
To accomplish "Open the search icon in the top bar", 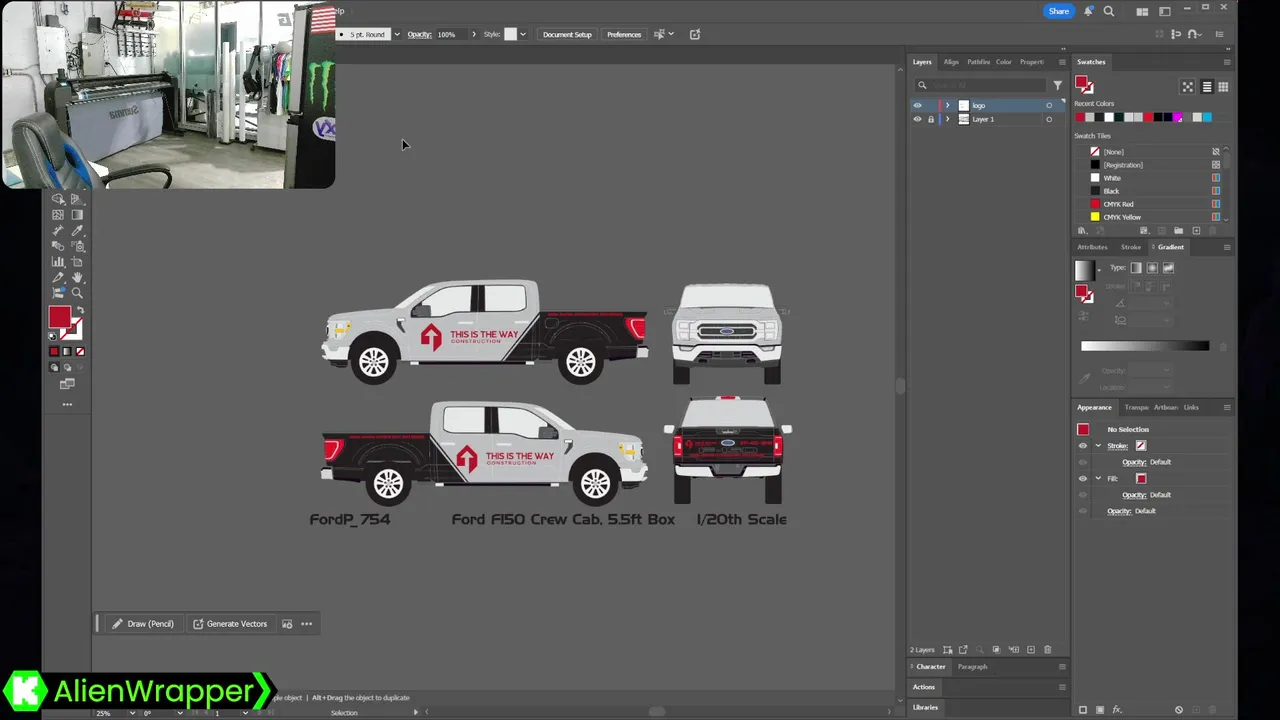I will (x=1109, y=11).
